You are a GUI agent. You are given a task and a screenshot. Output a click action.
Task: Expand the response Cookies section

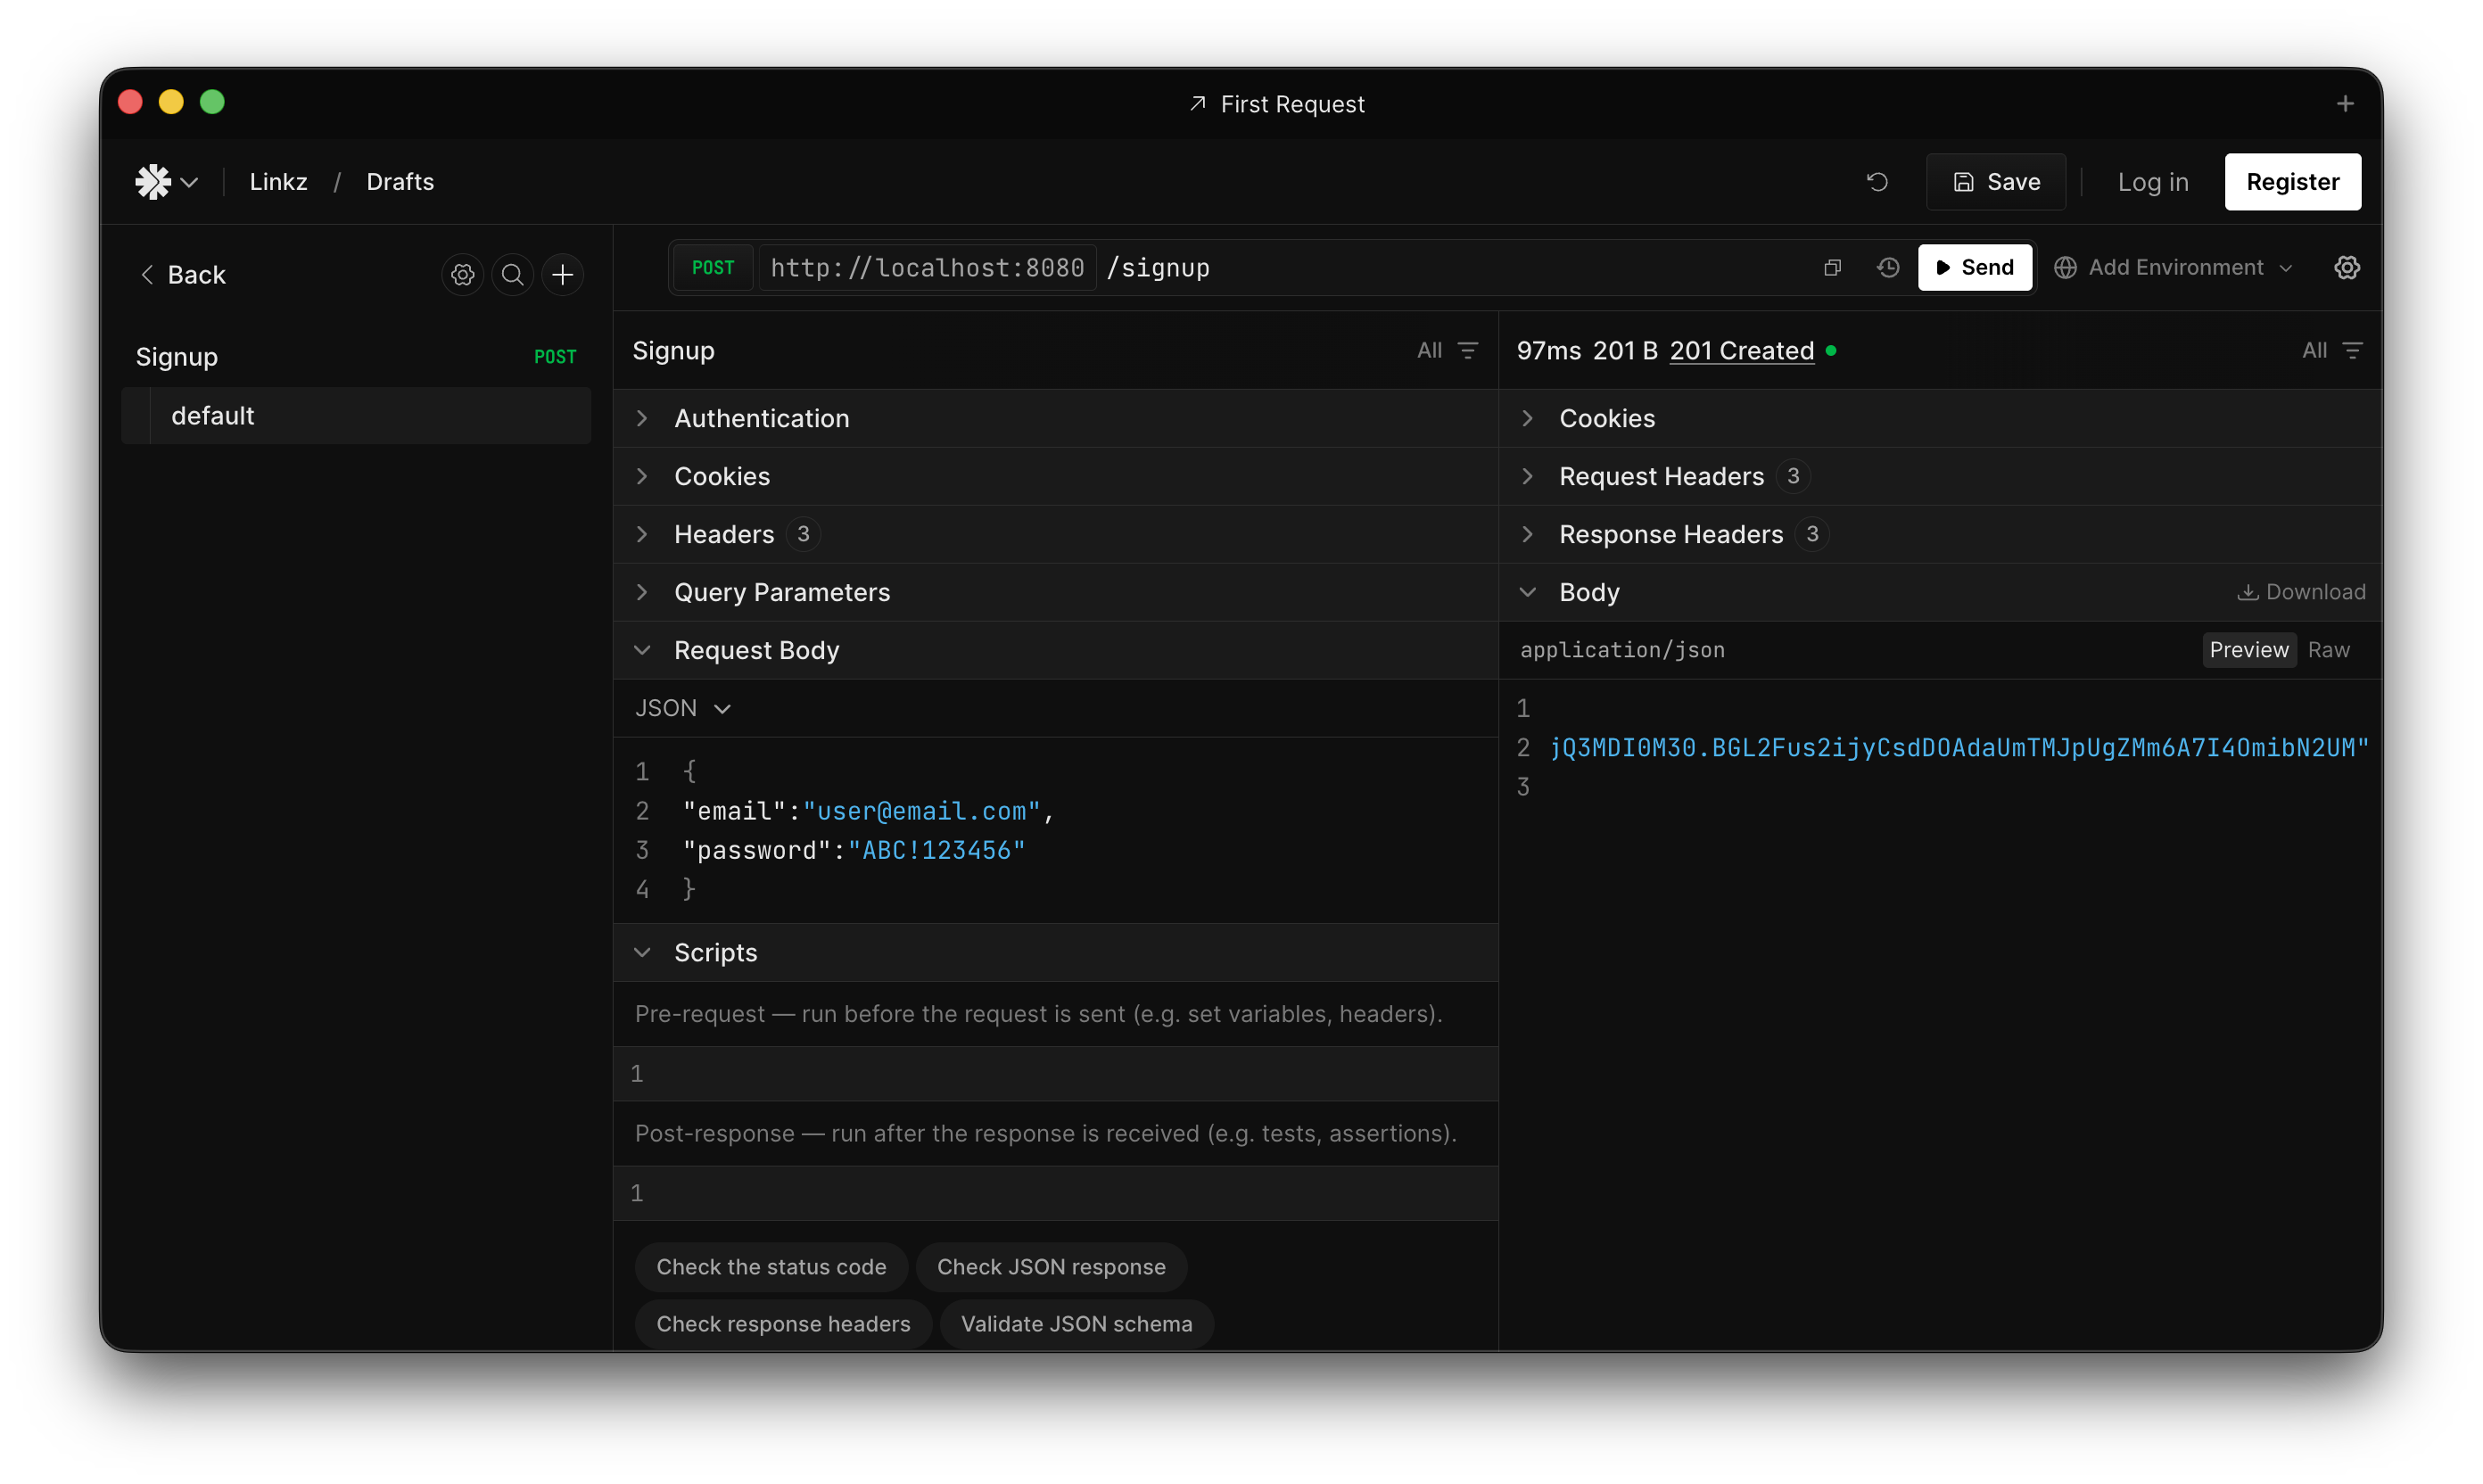coord(1939,419)
